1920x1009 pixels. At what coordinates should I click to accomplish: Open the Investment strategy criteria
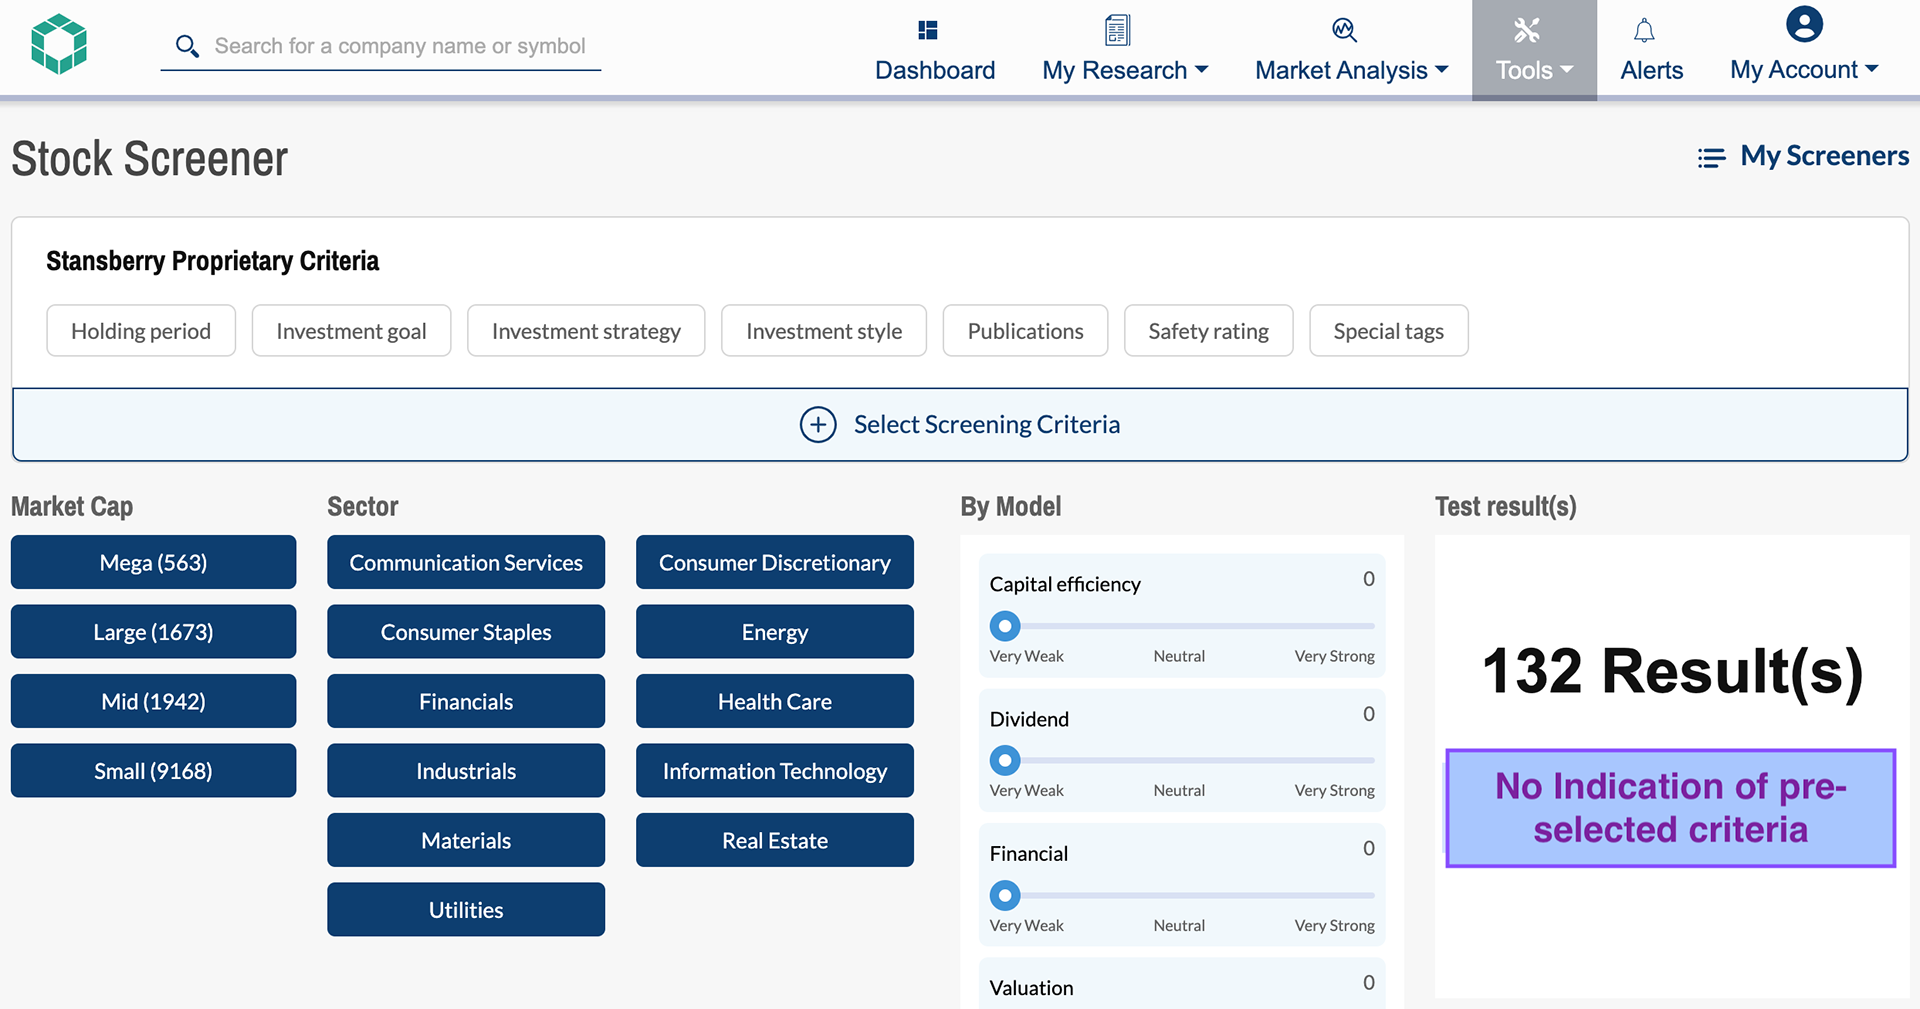point(586,331)
